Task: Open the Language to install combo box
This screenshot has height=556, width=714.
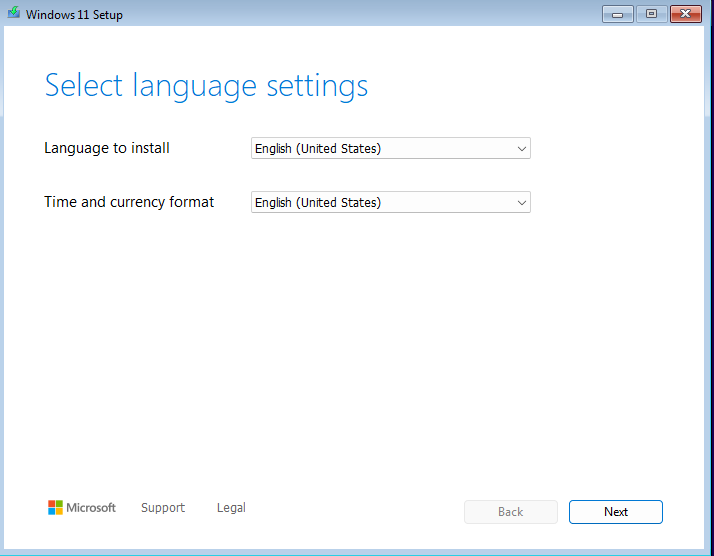Action: 390,149
